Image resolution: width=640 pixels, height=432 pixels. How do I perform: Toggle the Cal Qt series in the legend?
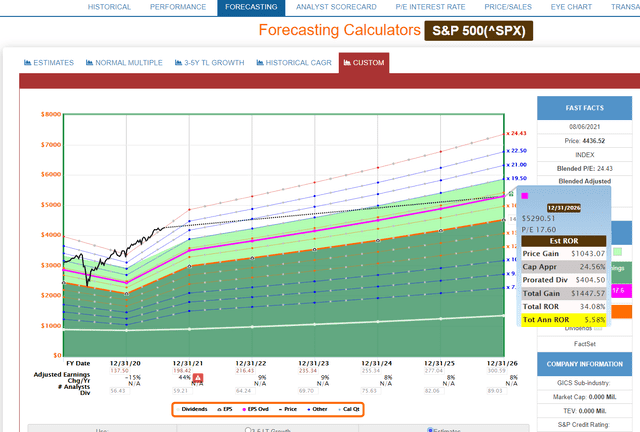(x=349, y=409)
